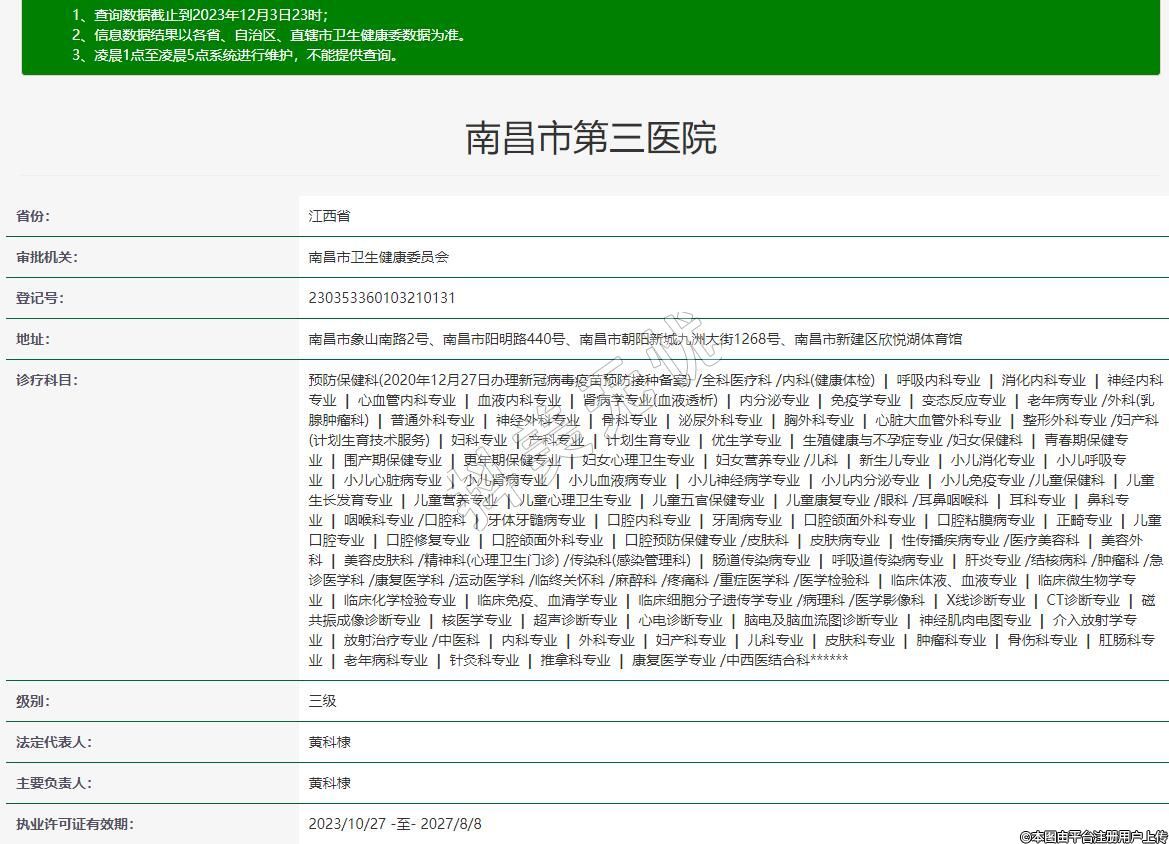Click notice stating data cutoff 2023年12月3日23时
1169x844 pixels.
point(201,15)
